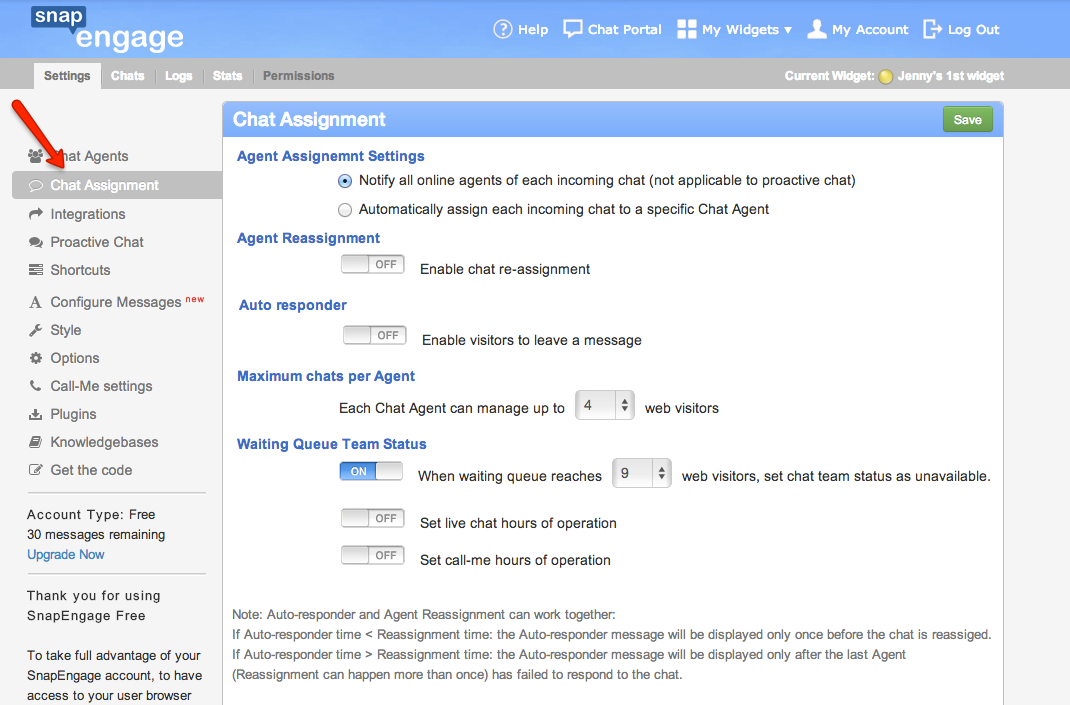
Task: Click the Chat Portal speech bubble icon
Action: click(573, 29)
